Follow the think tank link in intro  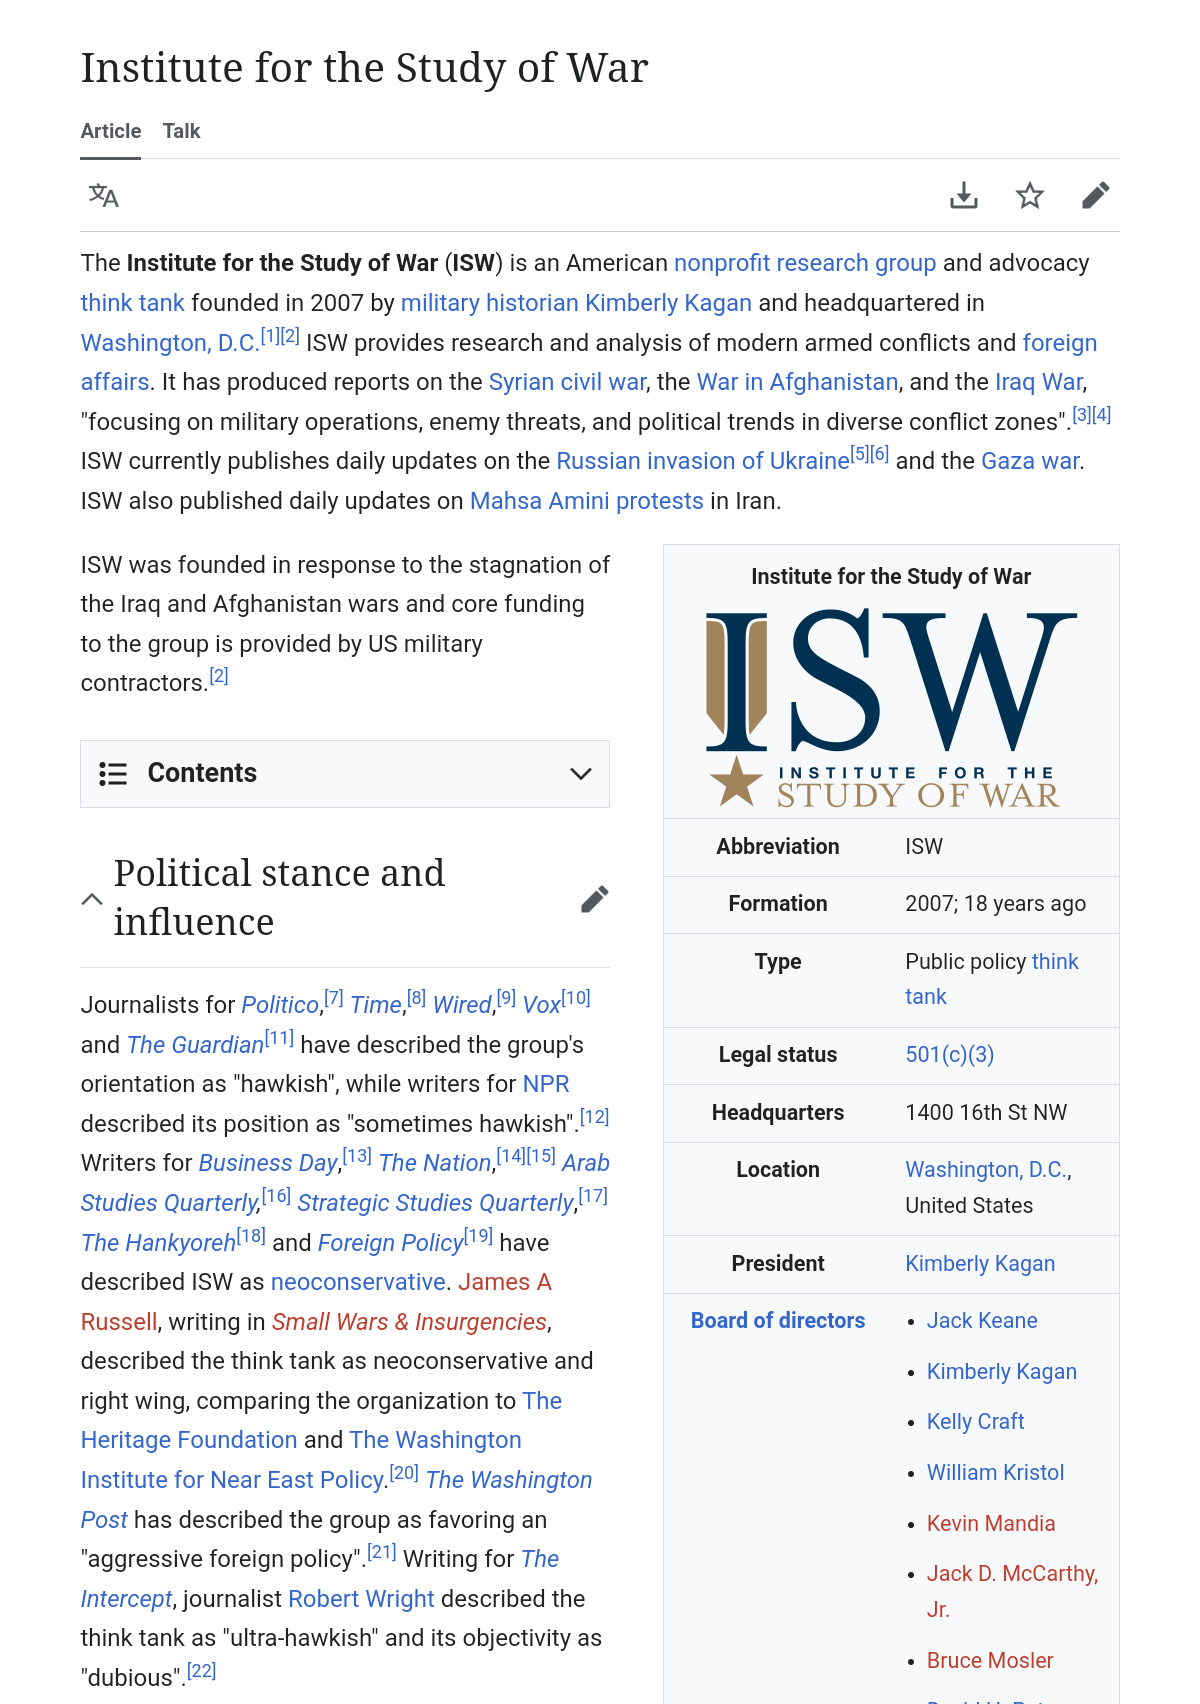[133, 303]
